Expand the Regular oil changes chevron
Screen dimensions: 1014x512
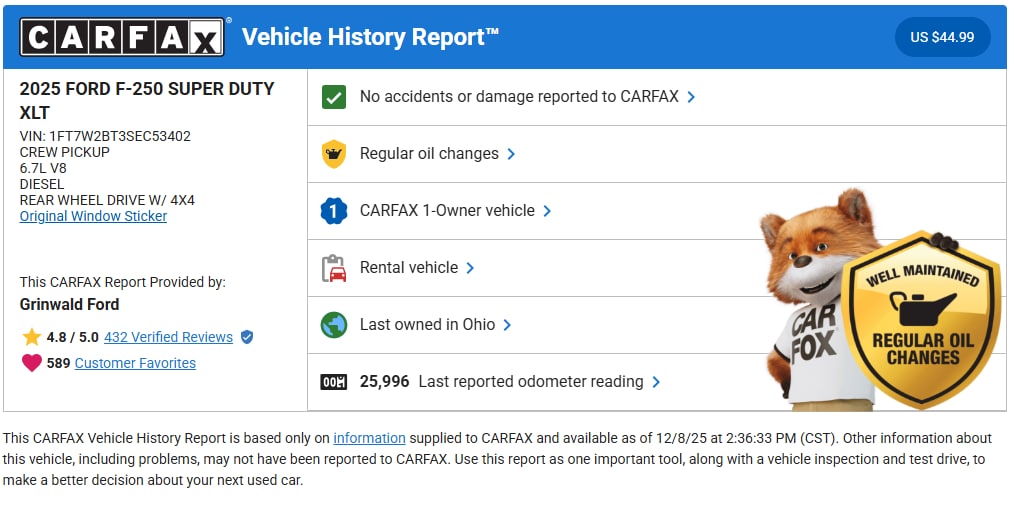coord(511,154)
